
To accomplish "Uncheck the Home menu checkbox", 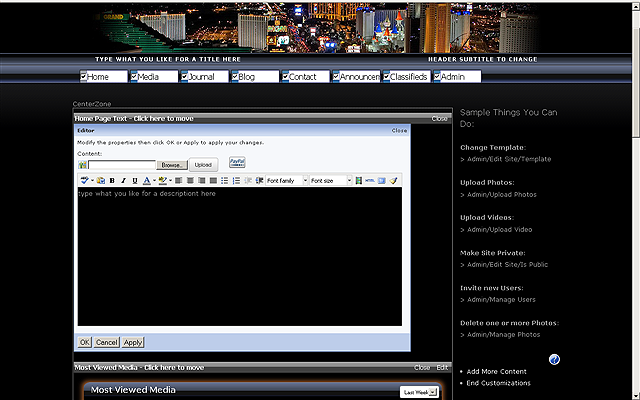I will [x=84, y=77].
